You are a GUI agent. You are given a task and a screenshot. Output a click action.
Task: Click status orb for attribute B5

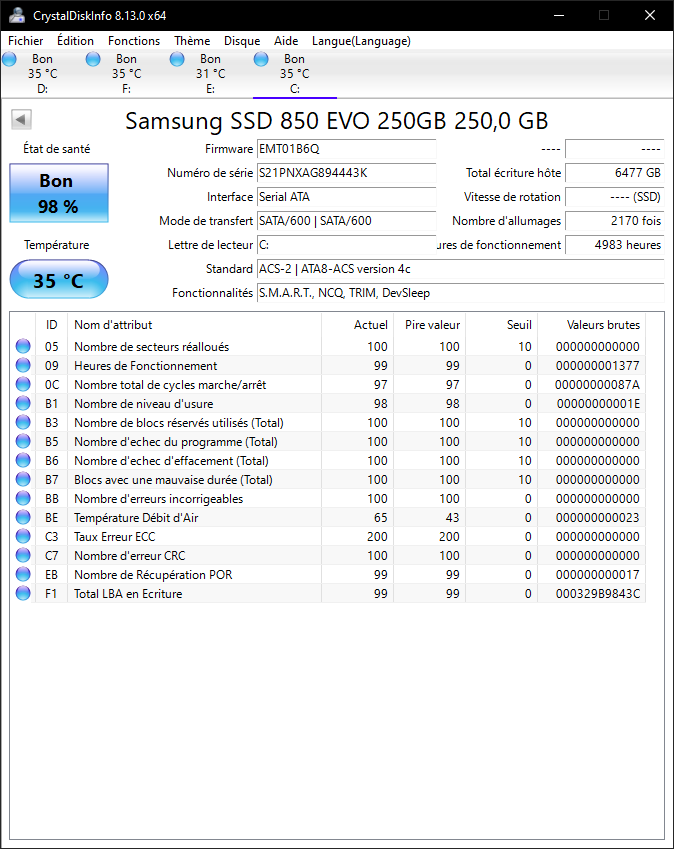point(23,441)
